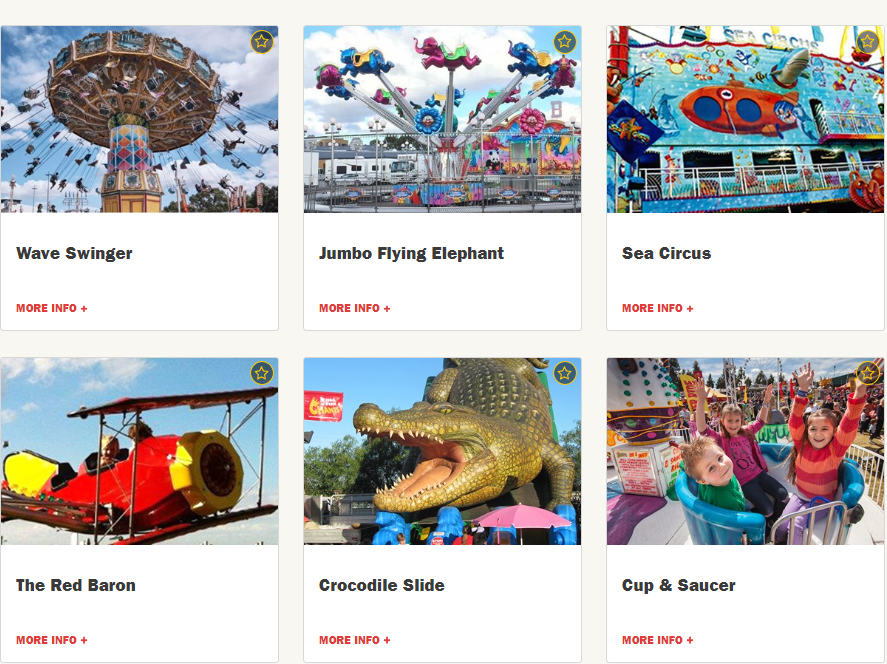Open the red biplane Red Baron picture
The width and height of the screenshot is (887, 664).
click(140, 451)
